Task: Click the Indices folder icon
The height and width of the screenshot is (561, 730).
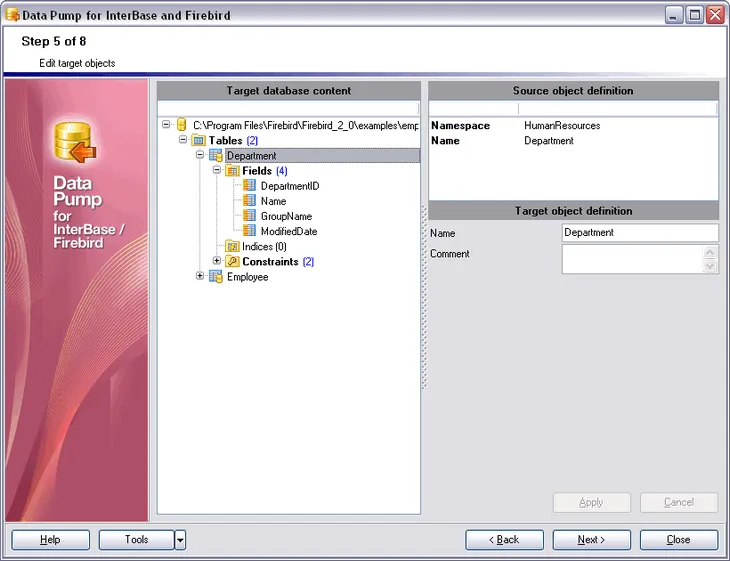Action: 232,246
